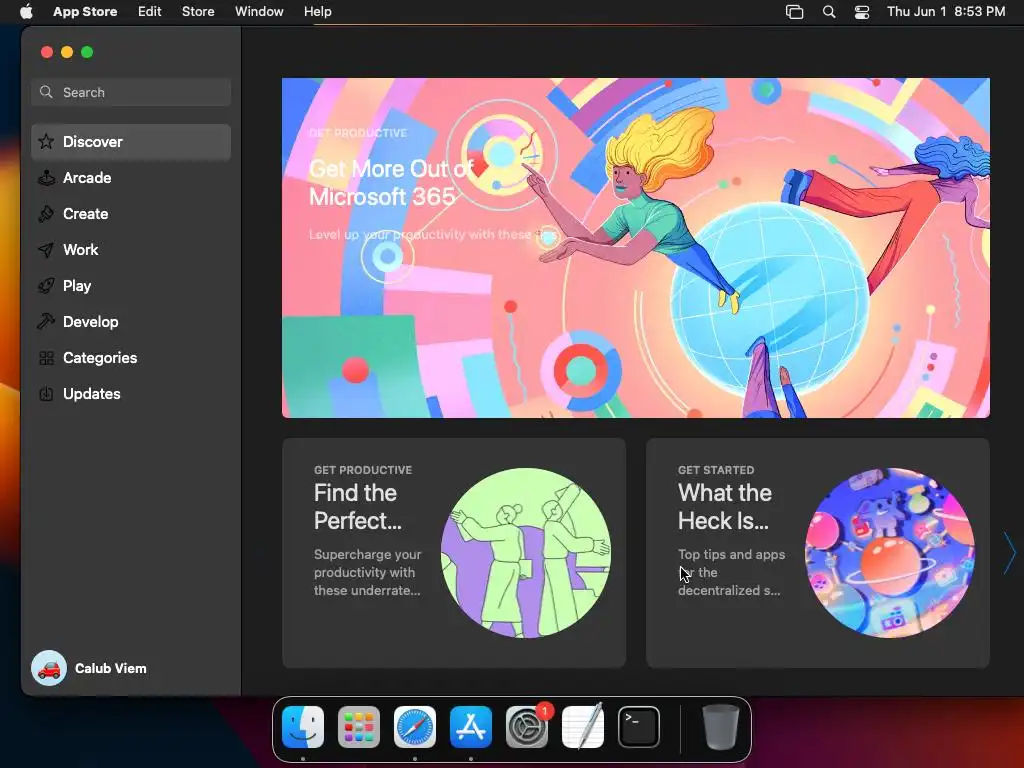
Task: Click the green circular dancers illustration
Action: 526,552
